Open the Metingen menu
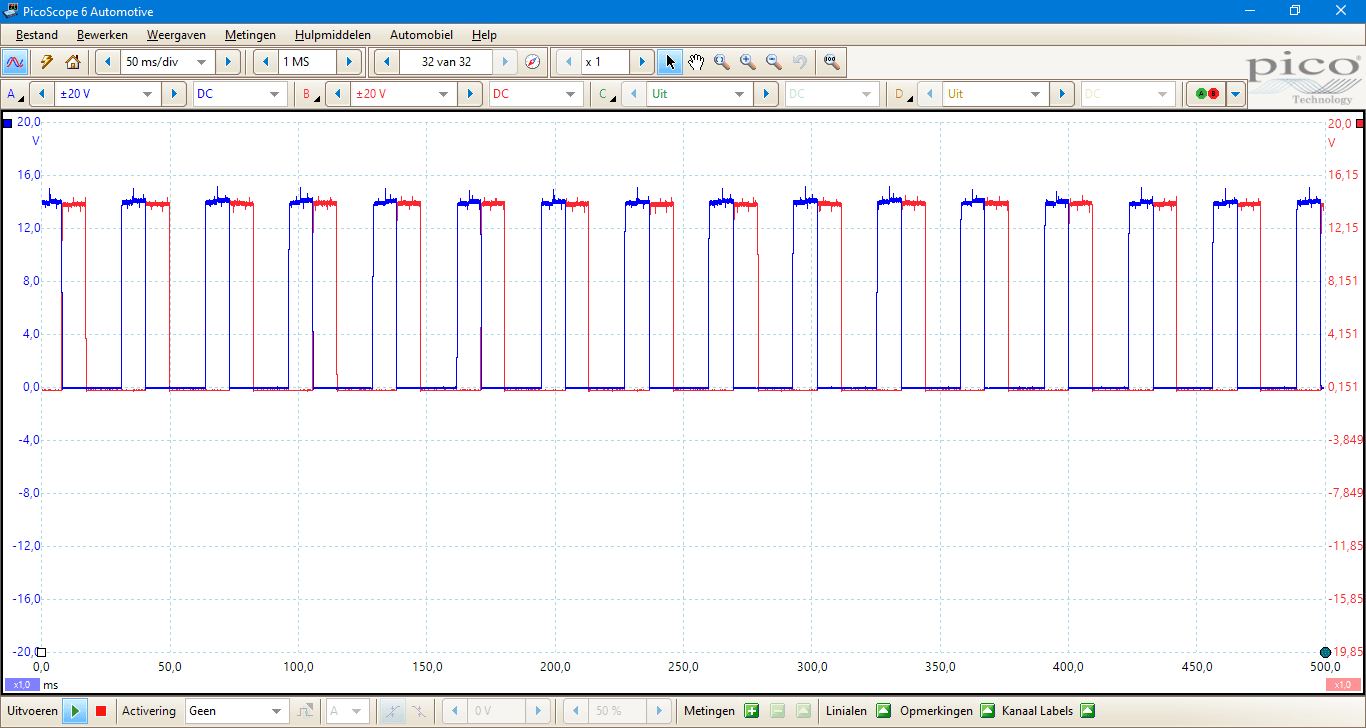Image resolution: width=1366 pixels, height=728 pixels. [250, 35]
